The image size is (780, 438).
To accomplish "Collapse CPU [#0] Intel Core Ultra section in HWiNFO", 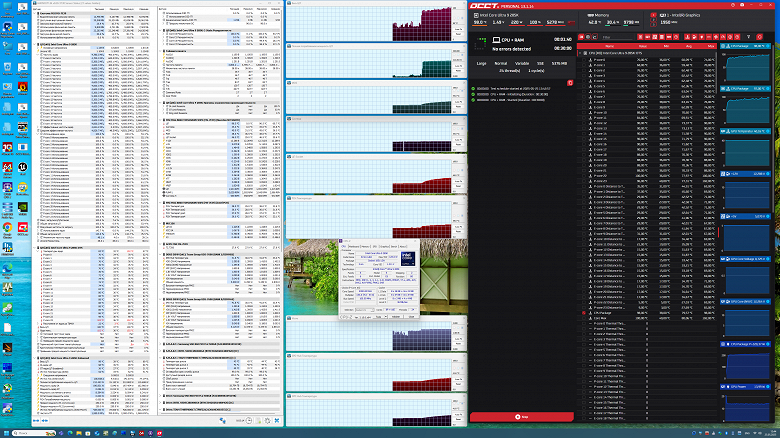I will click(35, 44).
